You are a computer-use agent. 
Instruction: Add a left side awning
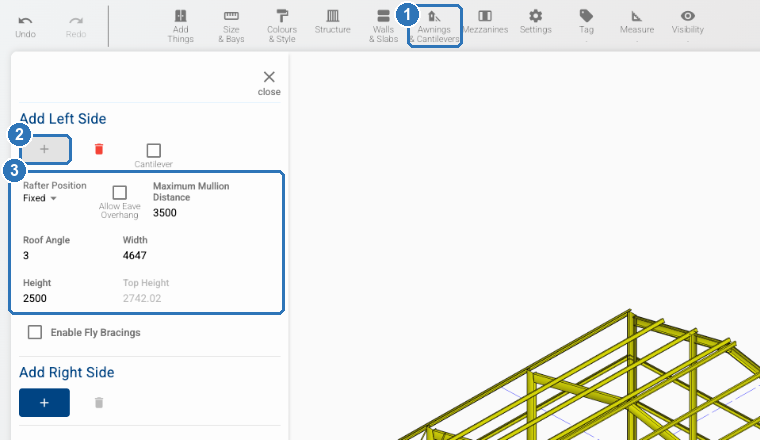45,149
